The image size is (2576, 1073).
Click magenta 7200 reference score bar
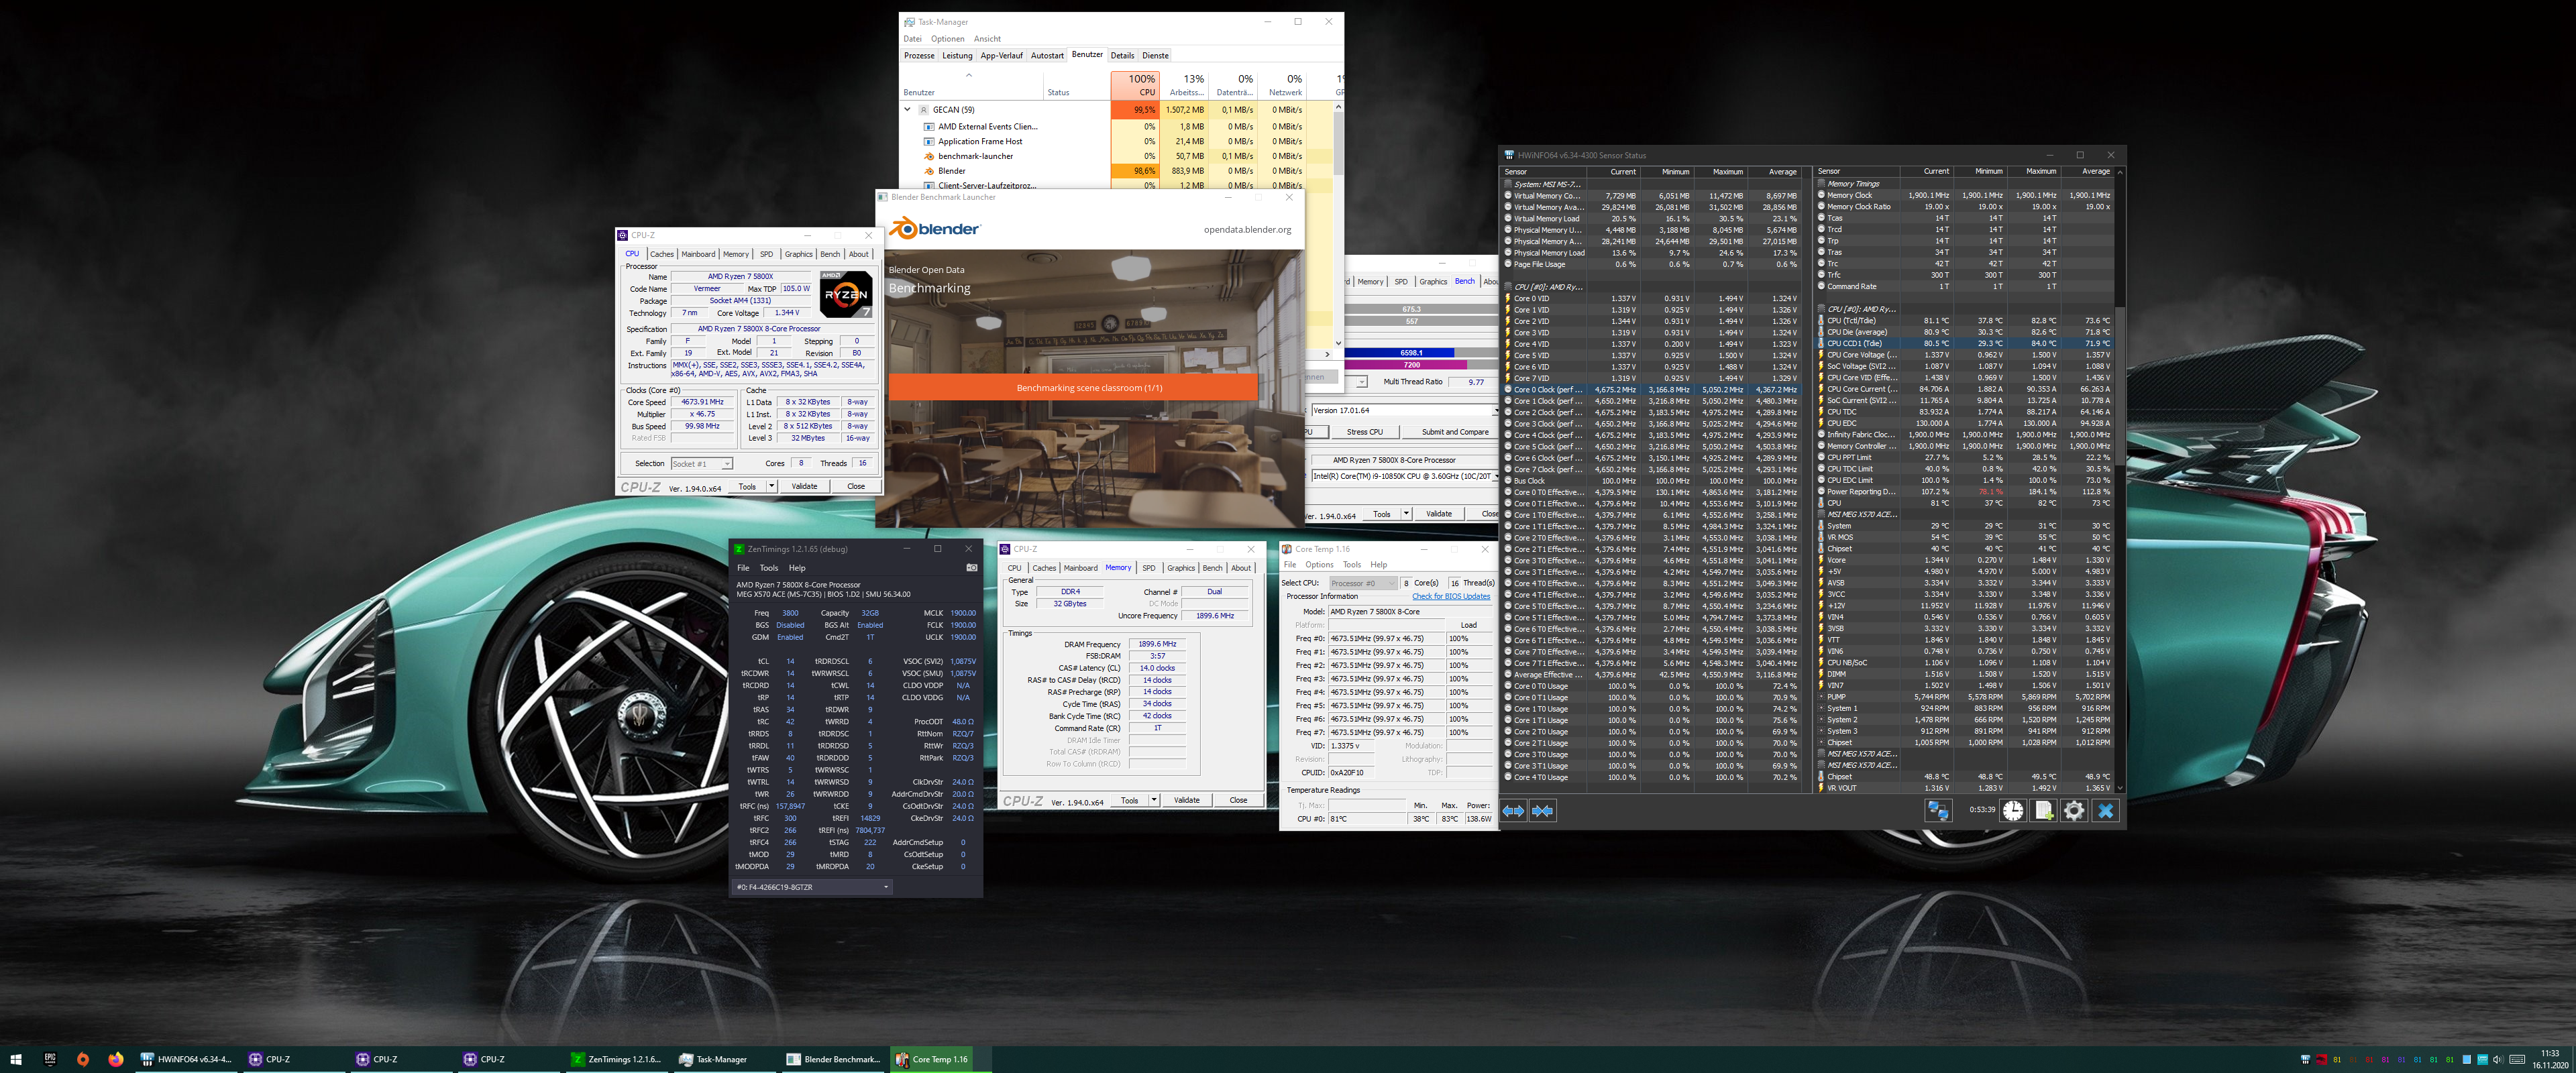1405,365
